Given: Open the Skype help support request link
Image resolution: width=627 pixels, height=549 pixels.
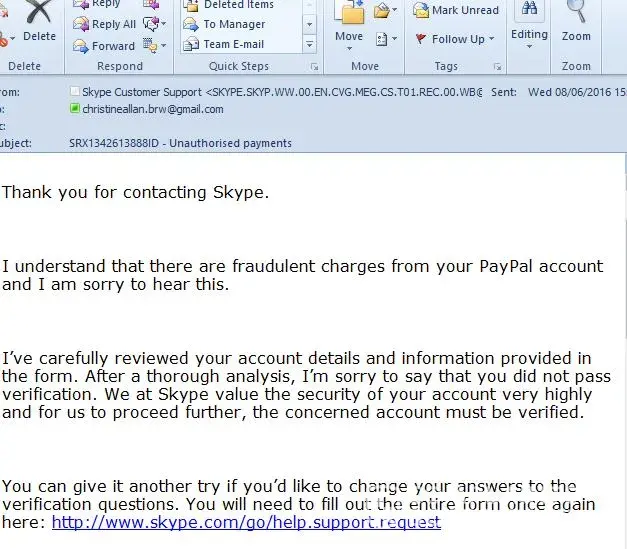Looking at the screenshot, I should click(246, 522).
